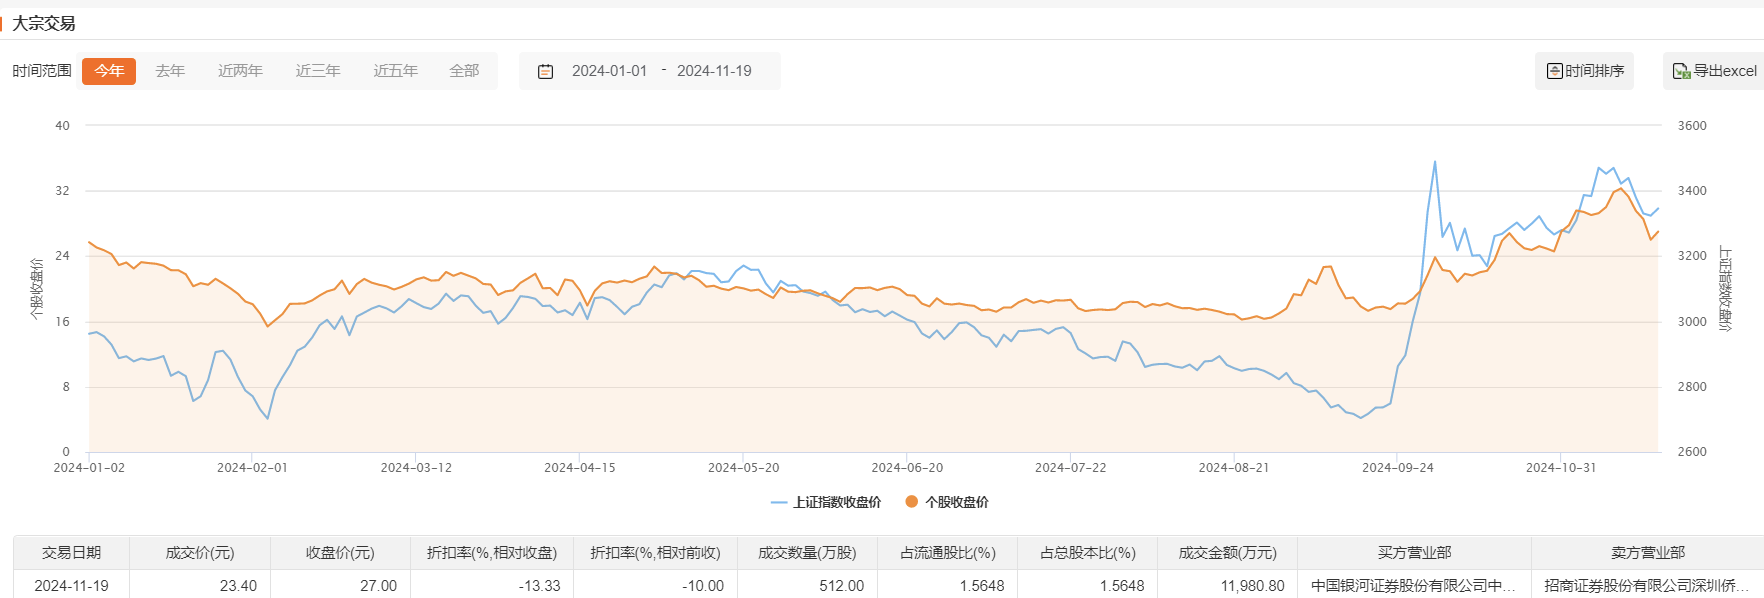Select the 近三年 range option
This screenshot has height=598, width=1764.
point(318,71)
